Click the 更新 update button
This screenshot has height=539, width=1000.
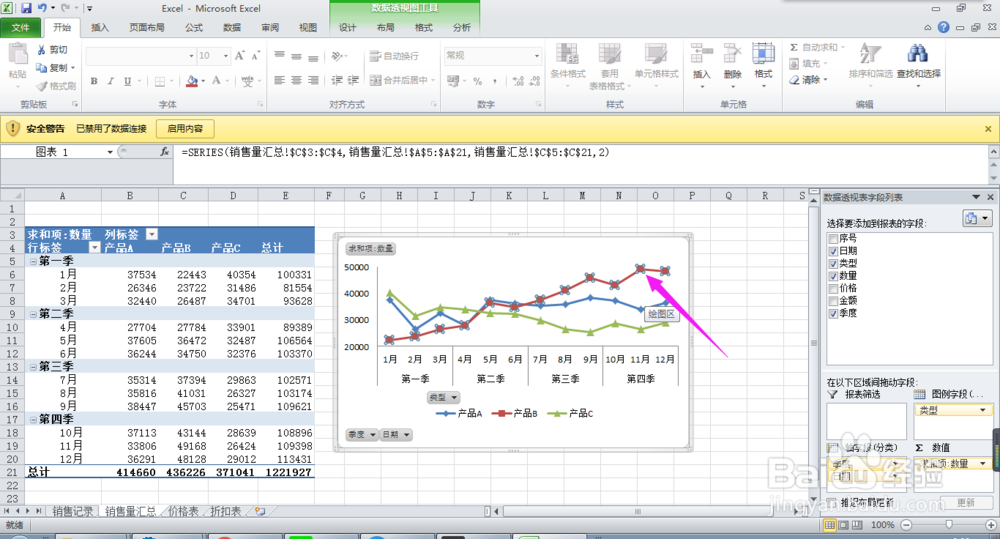tap(965, 503)
